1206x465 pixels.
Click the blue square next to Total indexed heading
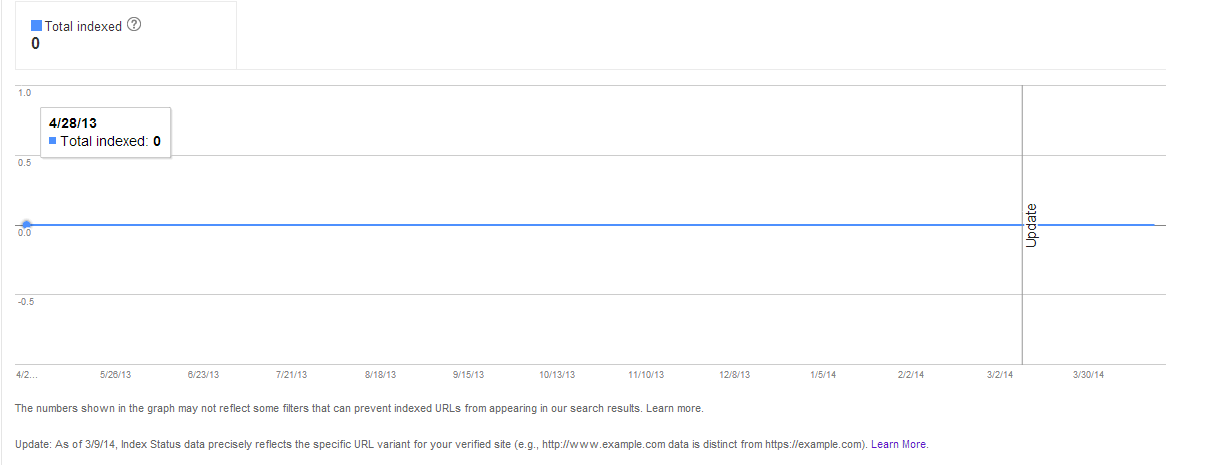coord(37,27)
